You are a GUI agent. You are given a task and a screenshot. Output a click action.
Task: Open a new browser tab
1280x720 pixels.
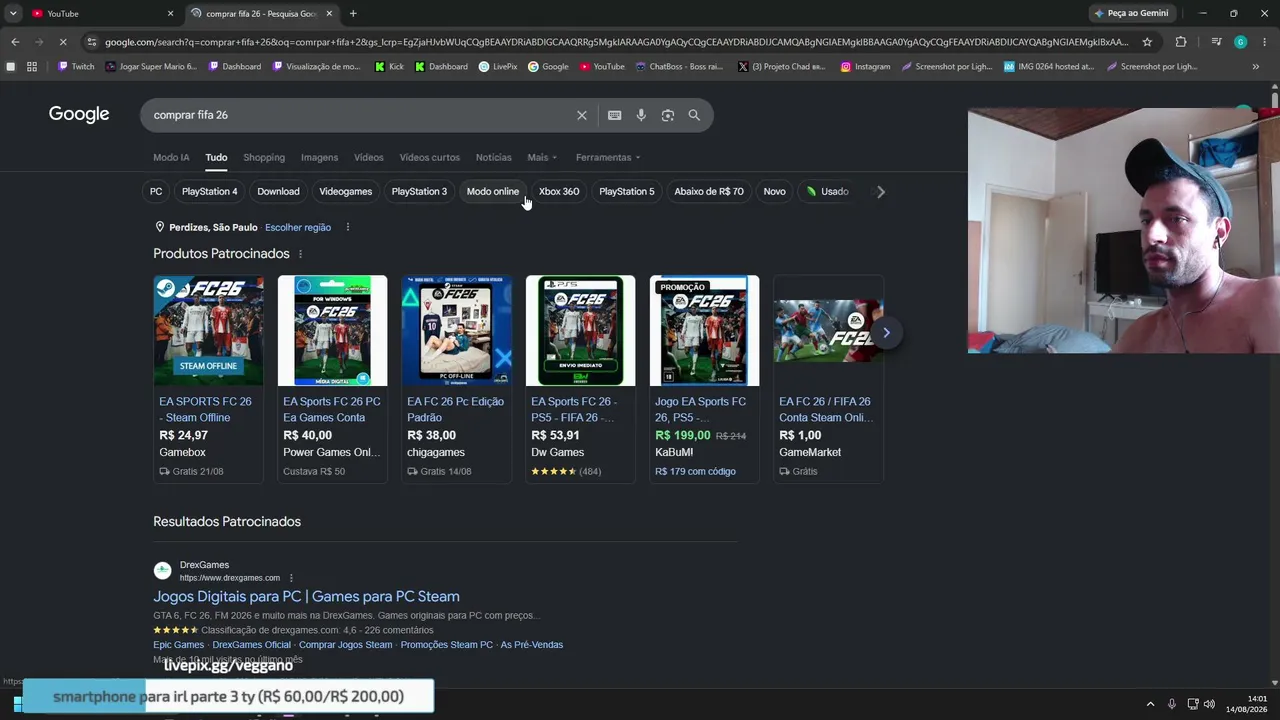click(x=353, y=13)
